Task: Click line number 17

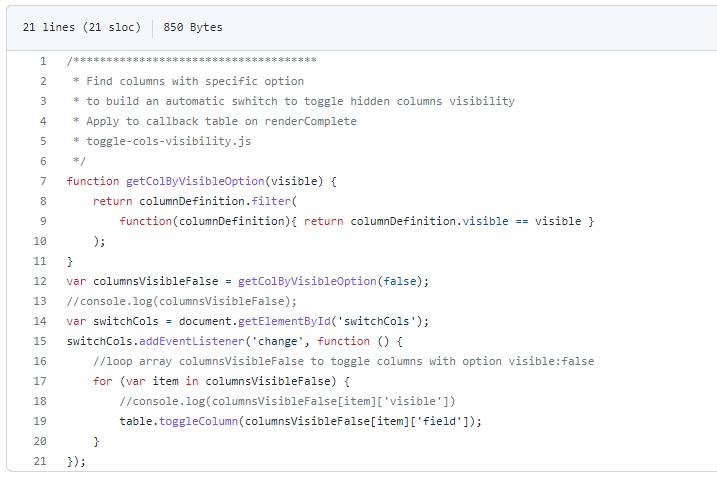Action: click(40, 381)
